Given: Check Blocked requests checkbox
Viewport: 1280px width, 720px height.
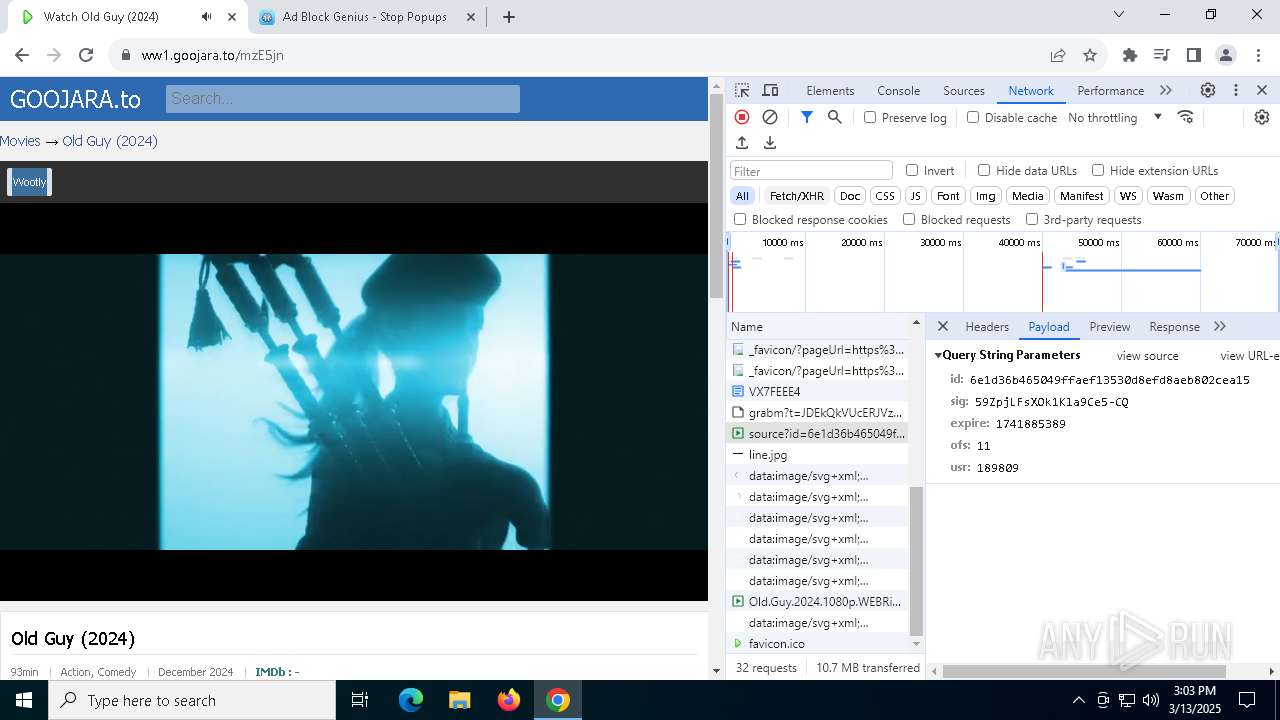Looking at the screenshot, I should [909, 219].
